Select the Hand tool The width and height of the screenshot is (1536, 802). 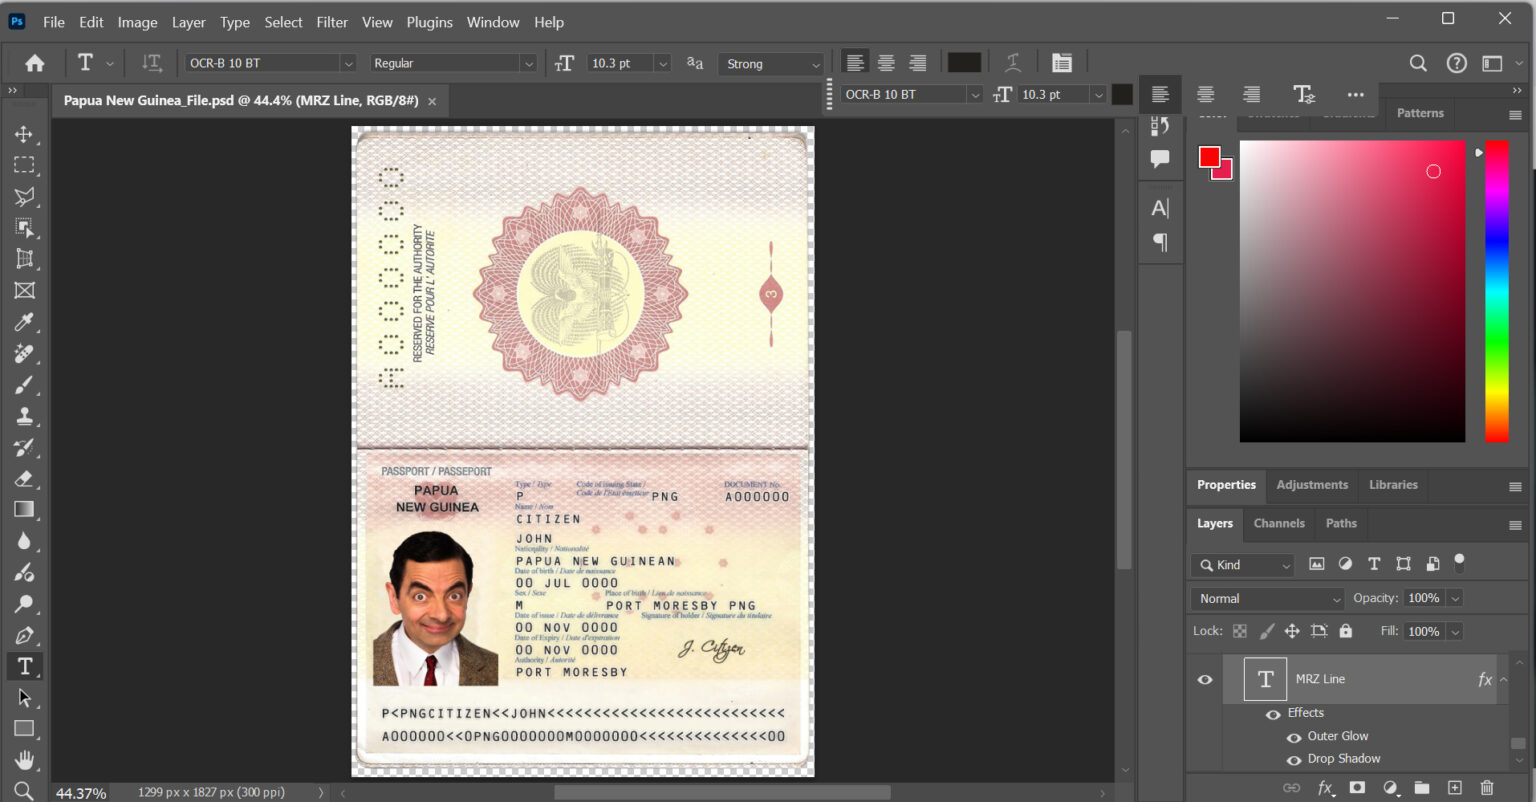[24, 760]
